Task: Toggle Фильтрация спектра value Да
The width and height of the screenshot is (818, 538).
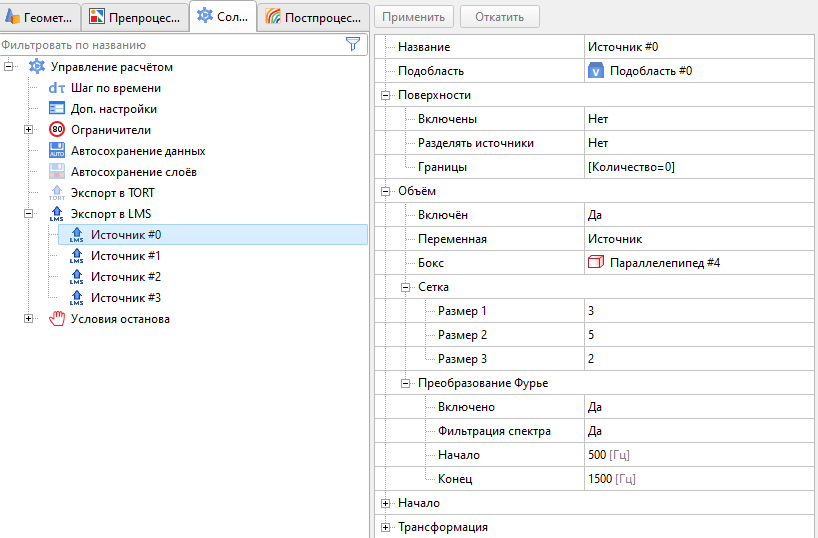Action: pos(595,431)
